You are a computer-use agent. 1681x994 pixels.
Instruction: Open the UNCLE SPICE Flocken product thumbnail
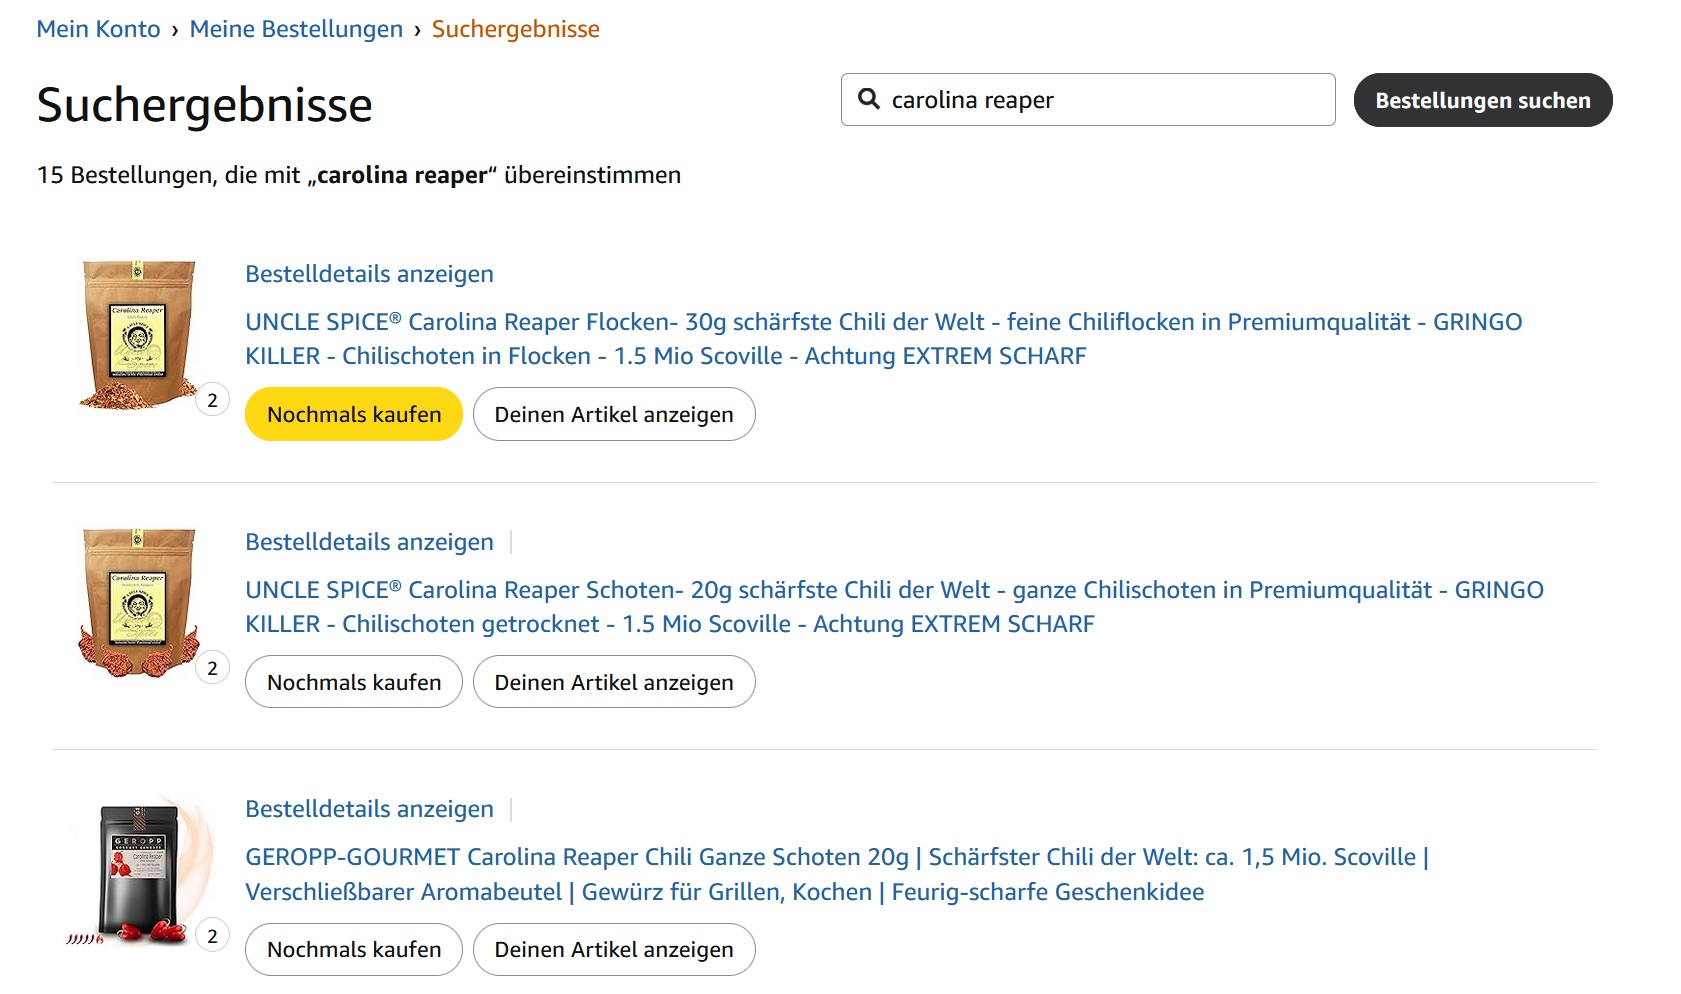[x=139, y=335]
